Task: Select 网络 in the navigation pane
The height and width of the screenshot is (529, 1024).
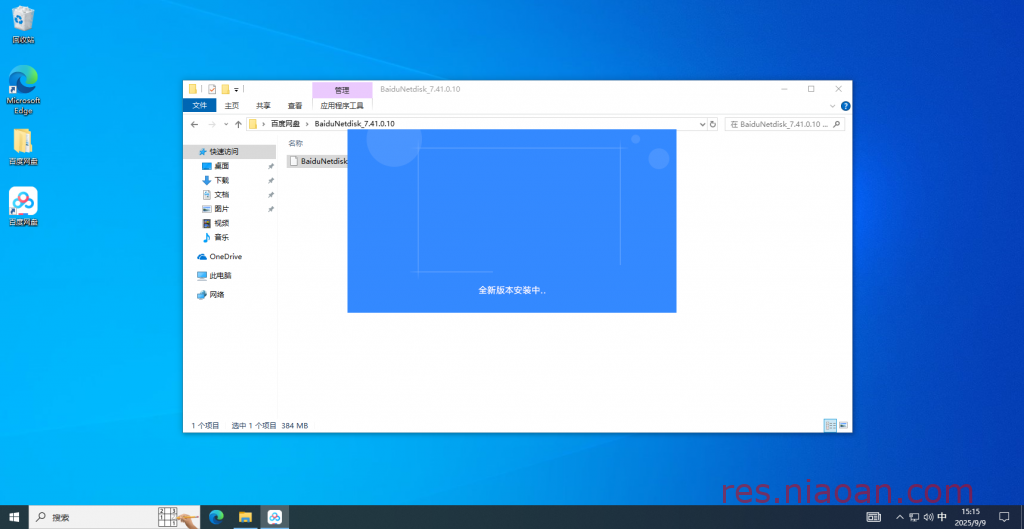Action: tap(217, 295)
